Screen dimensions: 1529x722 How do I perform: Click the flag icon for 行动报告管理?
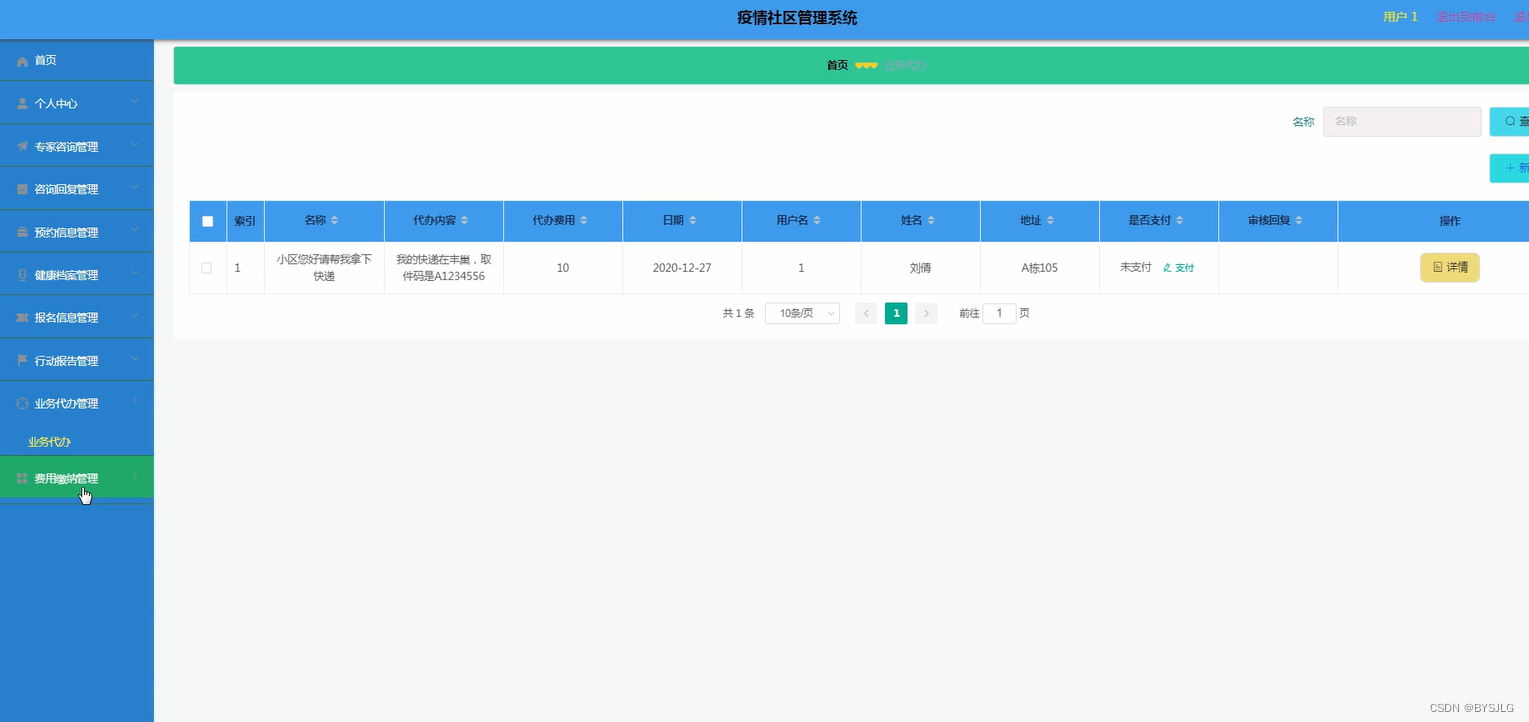tap(22, 361)
